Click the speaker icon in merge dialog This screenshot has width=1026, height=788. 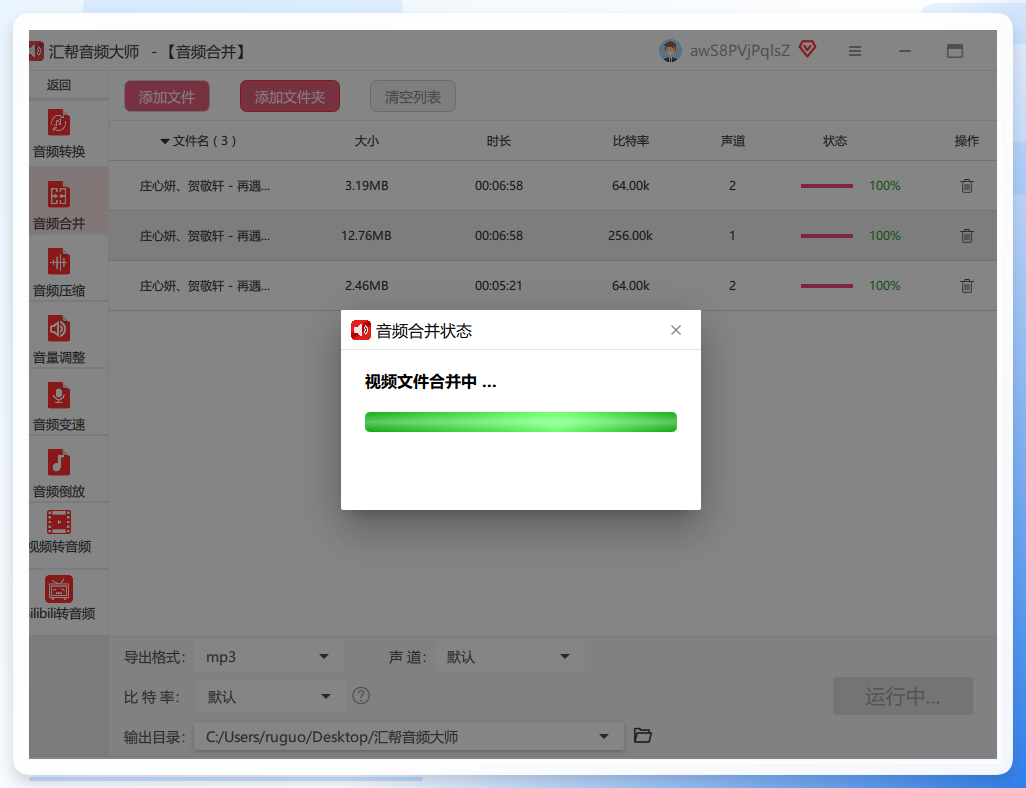361,331
